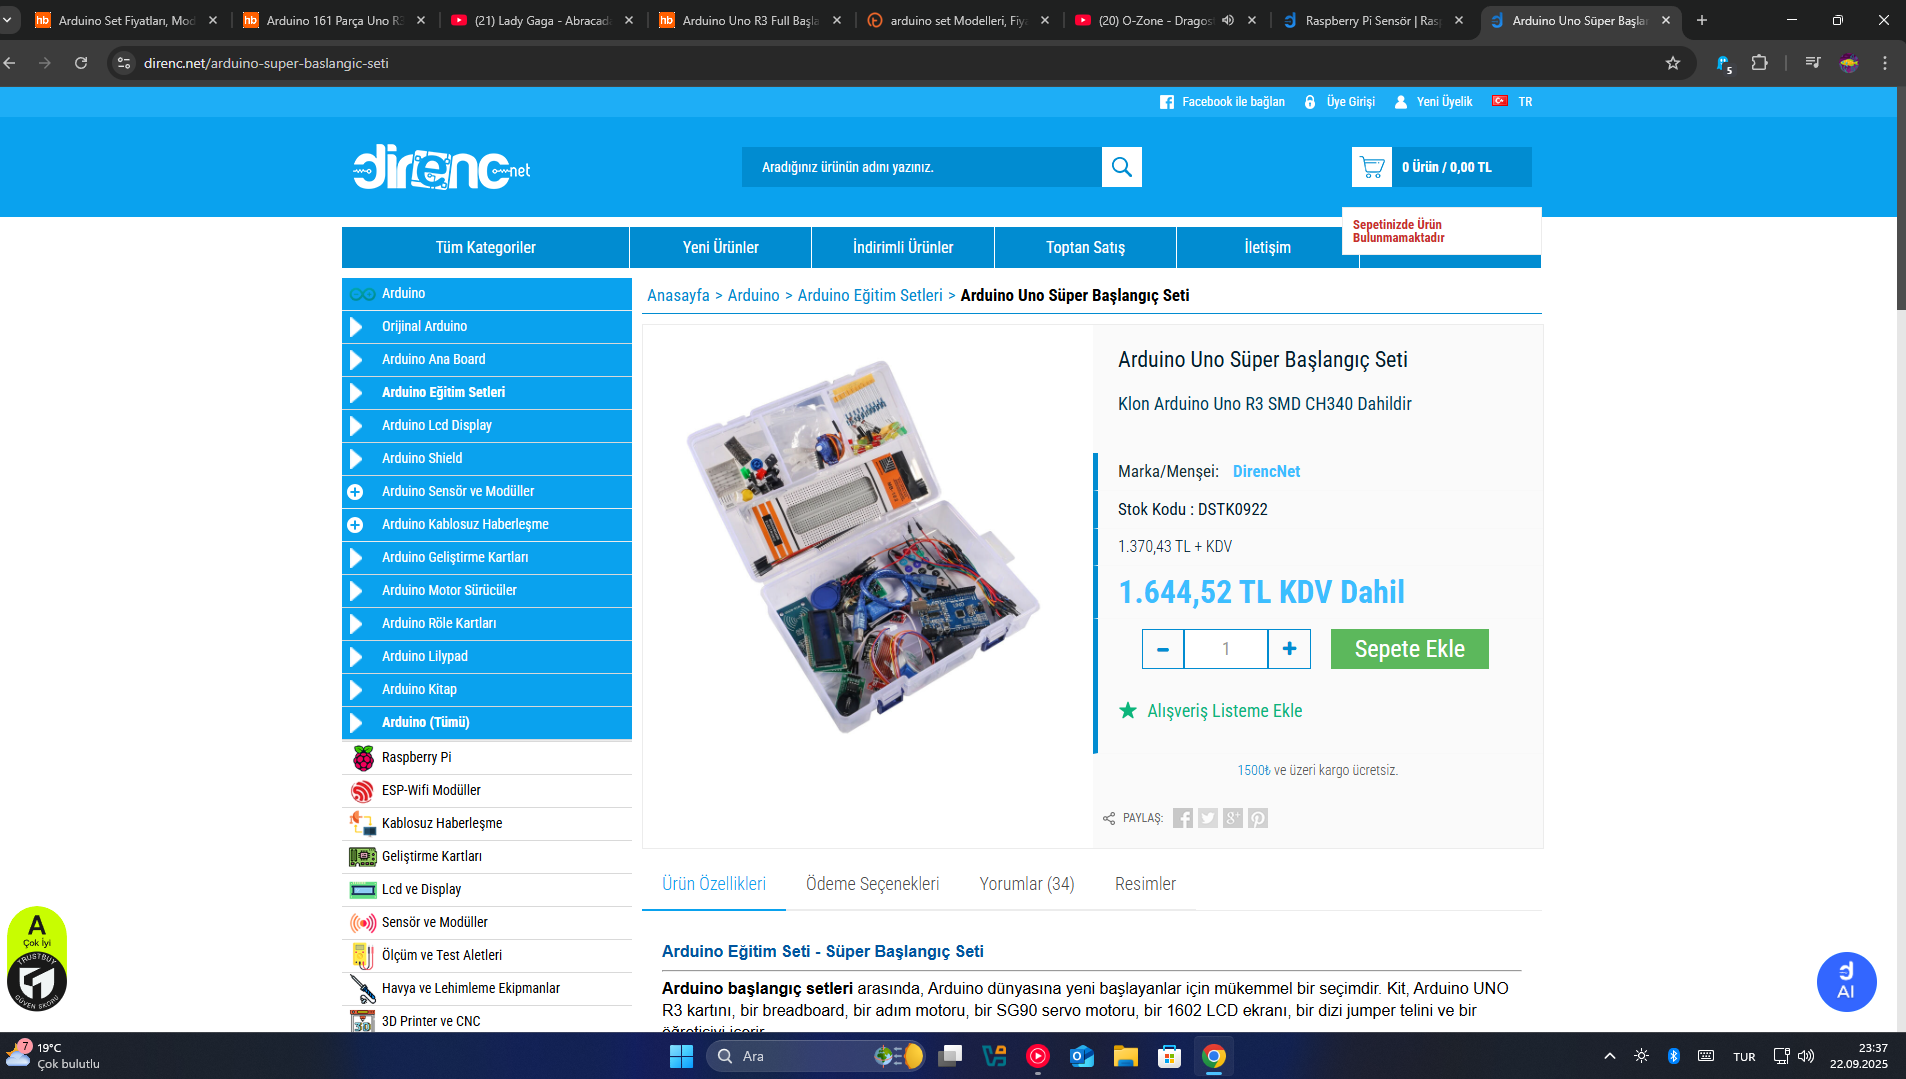Viewport: 1906px width, 1079px height.
Task: Click the DirencNet brand link
Action: click(x=1266, y=471)
